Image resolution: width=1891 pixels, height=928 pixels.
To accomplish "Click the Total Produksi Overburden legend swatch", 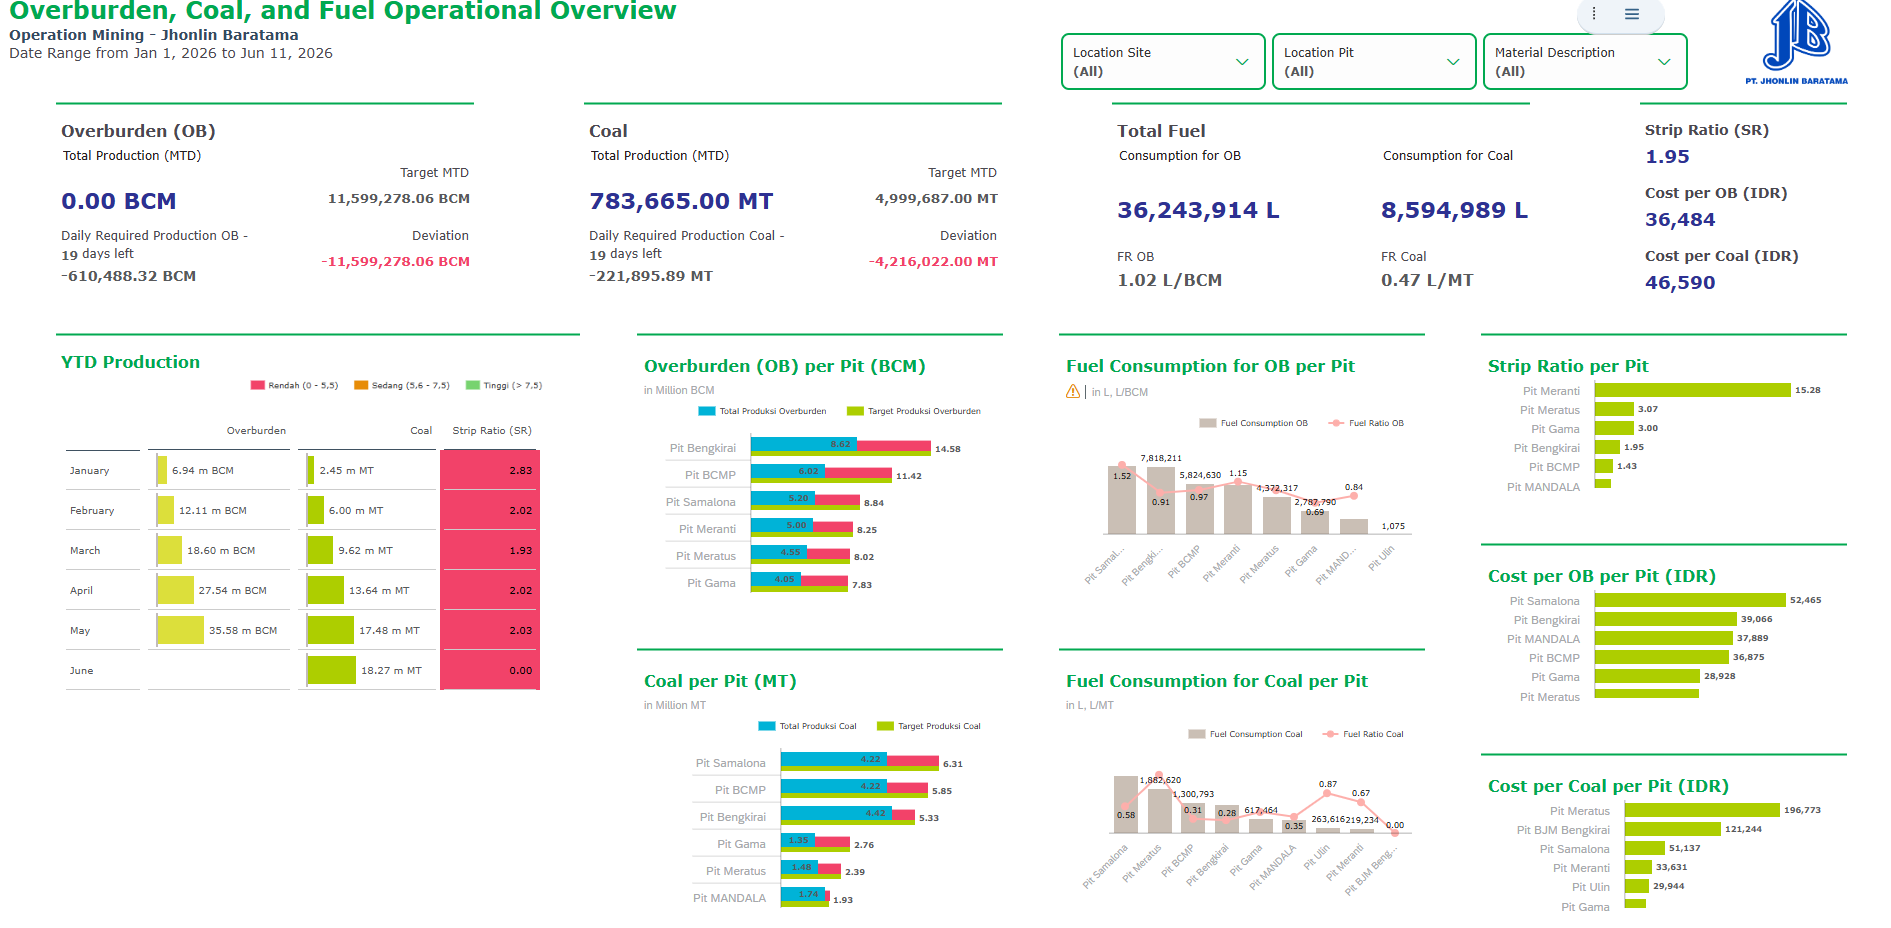I will (707, 411).
